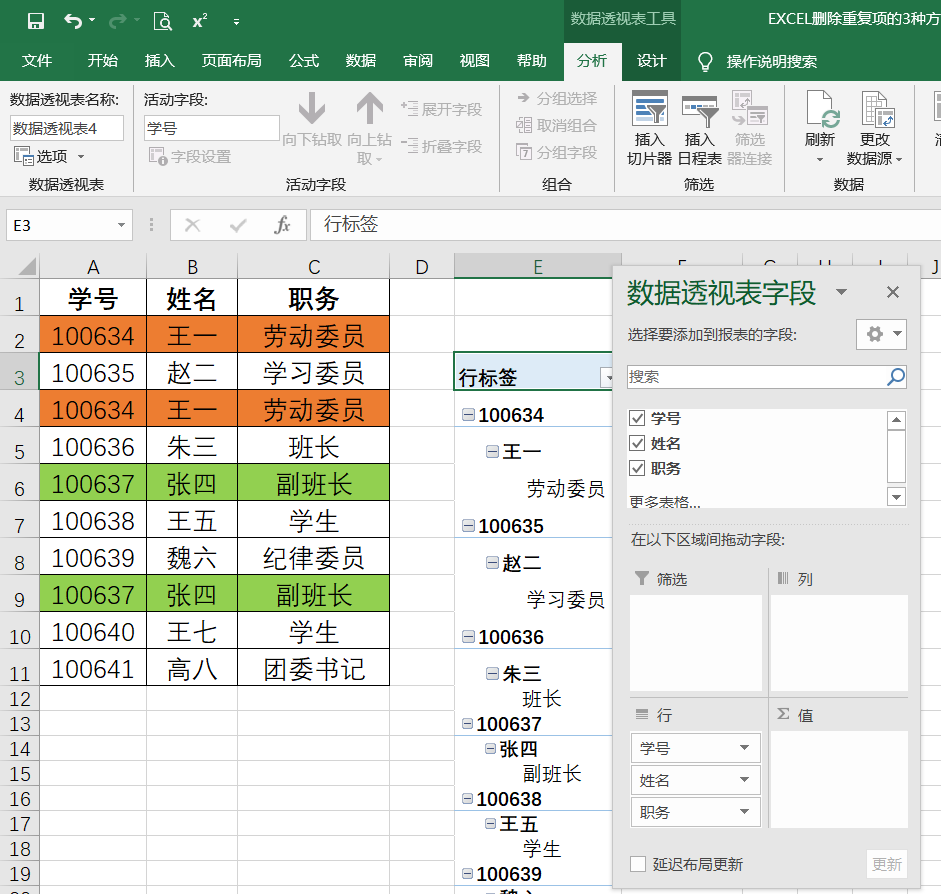Click the 更改数据源 icon

[877, 109]
